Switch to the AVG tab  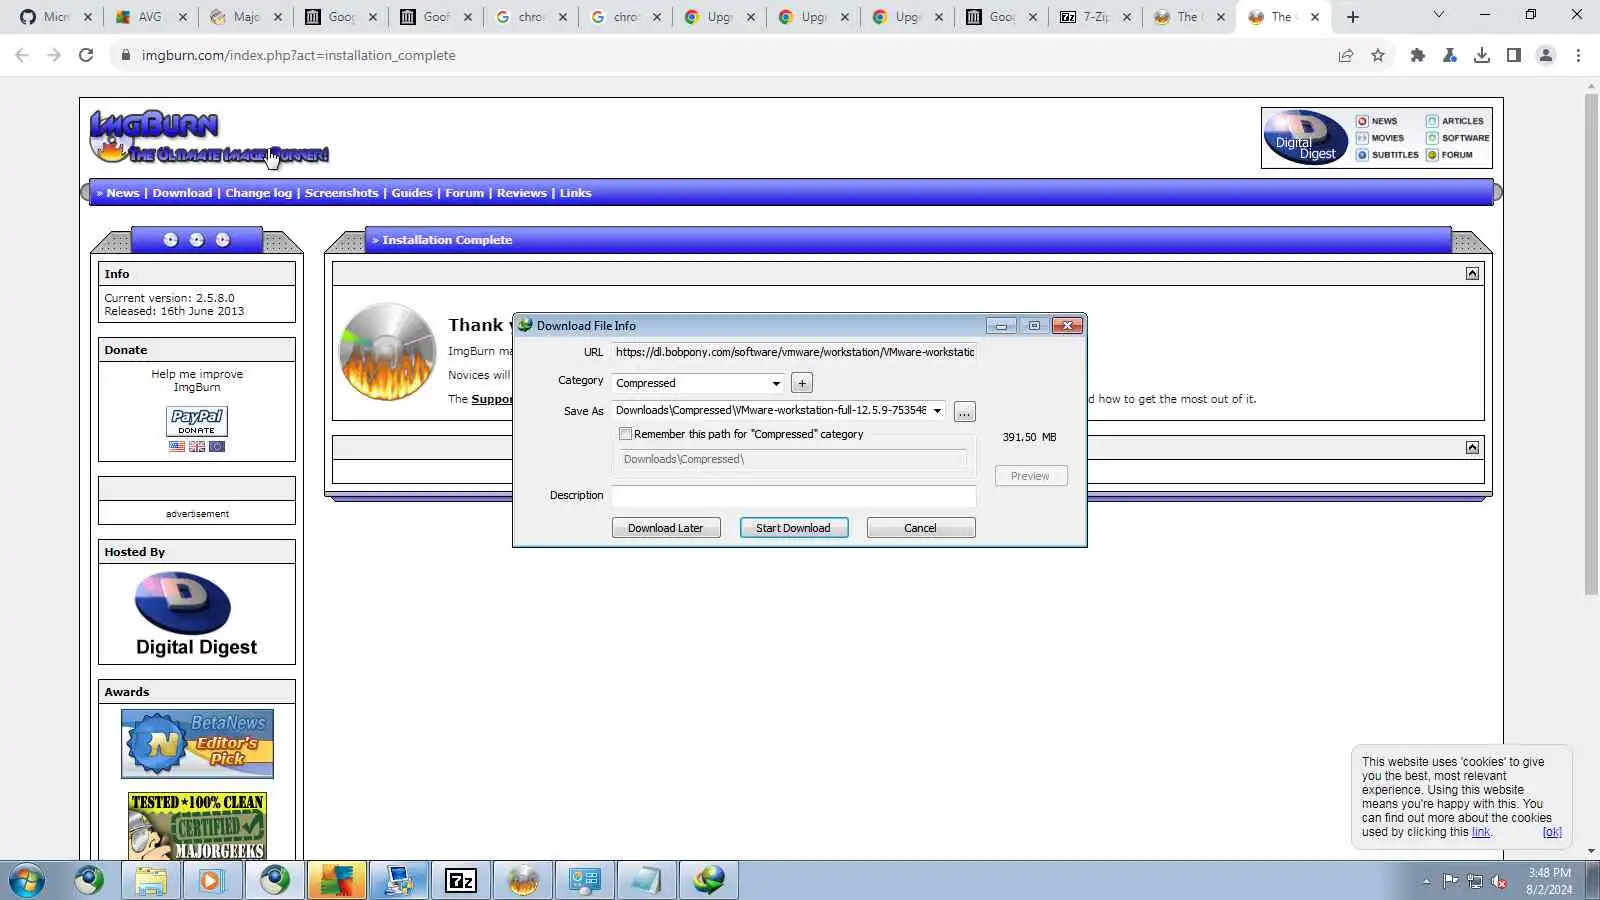pos(150,17)
